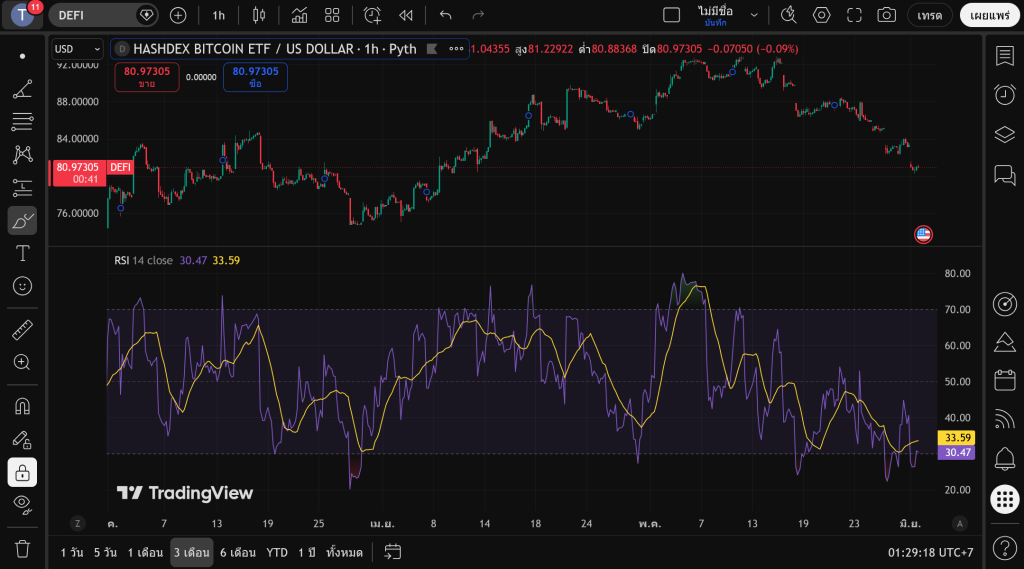Image resolution: width=1024 pixels, height=569 pixels.
Task: Click the เผยแพร่ publish button
Action: coord(989,15)
